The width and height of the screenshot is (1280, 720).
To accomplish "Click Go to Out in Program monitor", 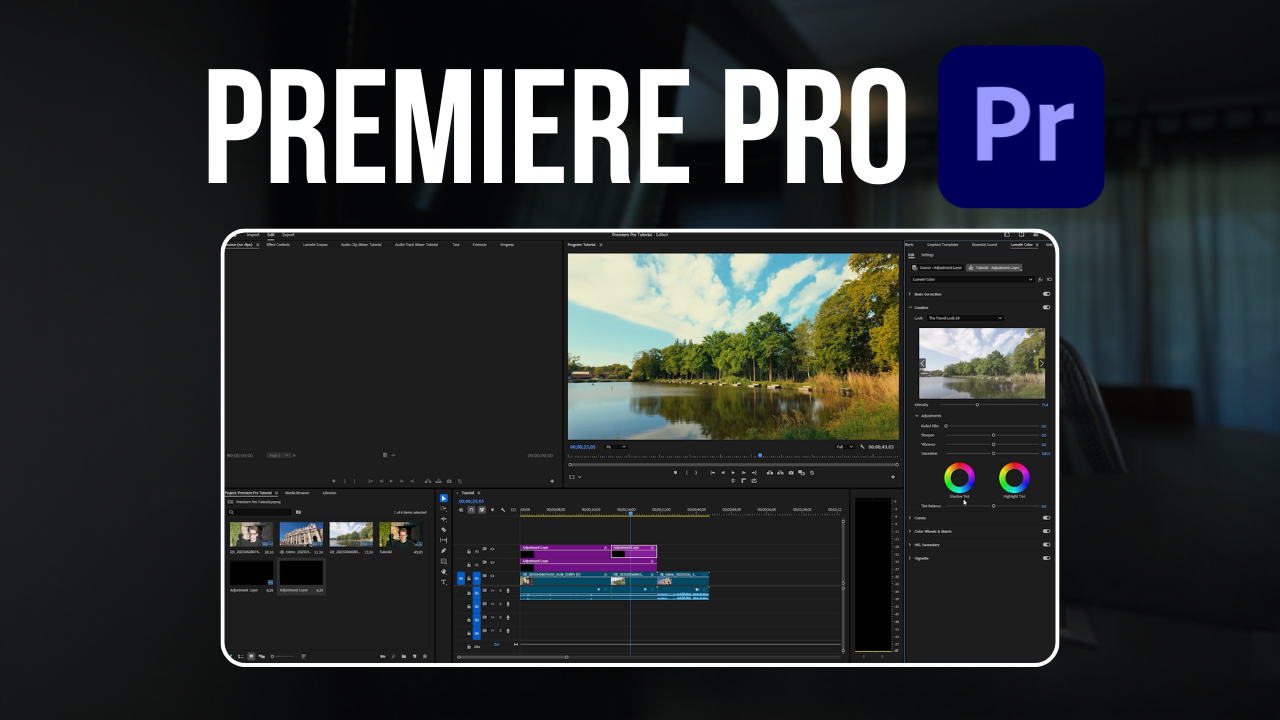I will coord(754,472).
